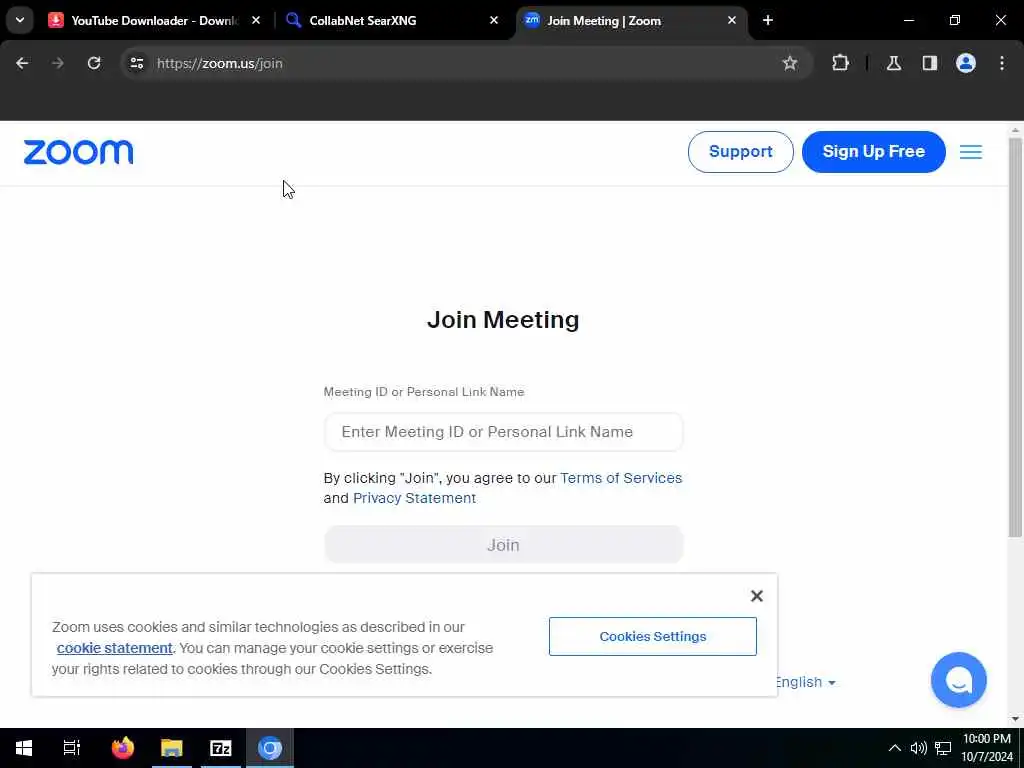Toggle the browser side panel icon

(x=929, y=63)
